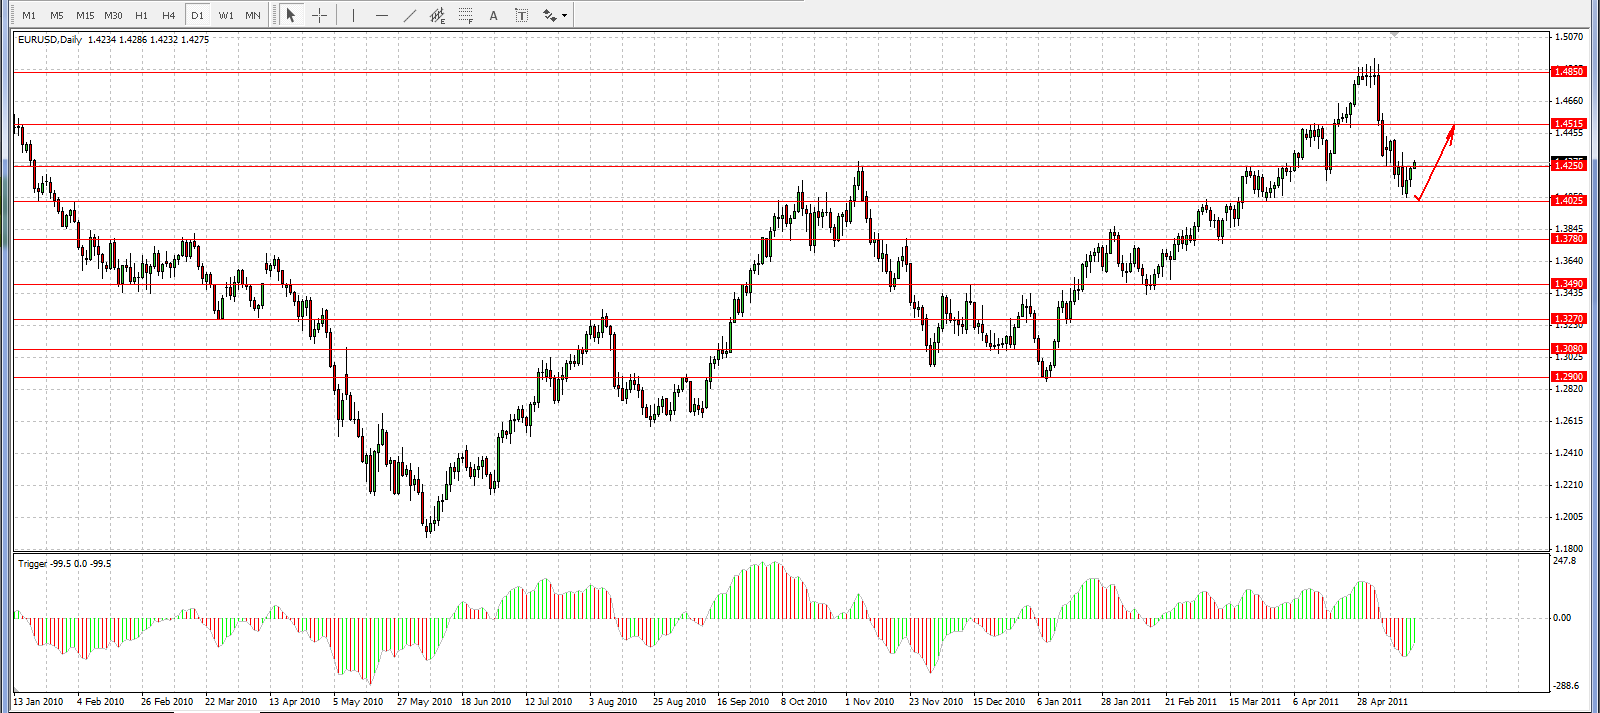Switch chart to M15 timeframe
Viewport: 1600px width, 713px height.
(85, 15)
